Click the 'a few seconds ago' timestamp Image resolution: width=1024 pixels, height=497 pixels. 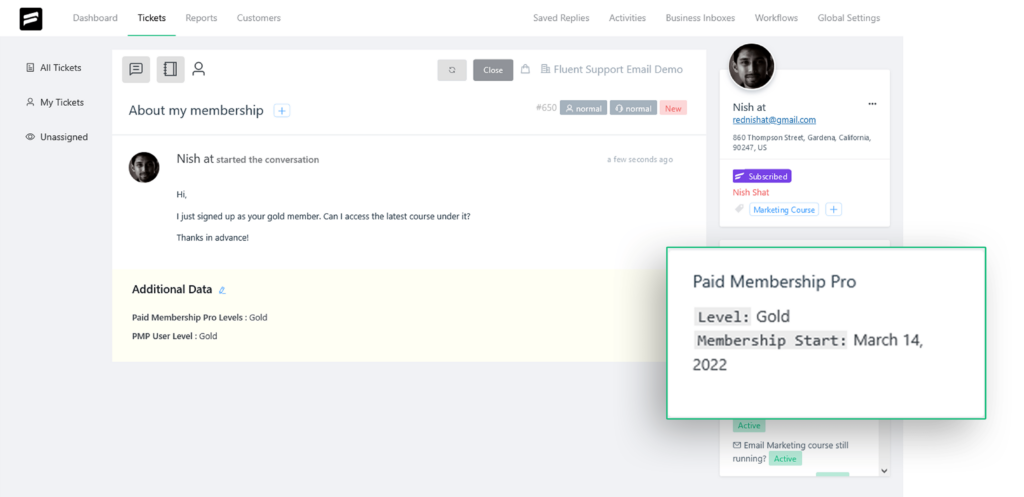[639, 159]
